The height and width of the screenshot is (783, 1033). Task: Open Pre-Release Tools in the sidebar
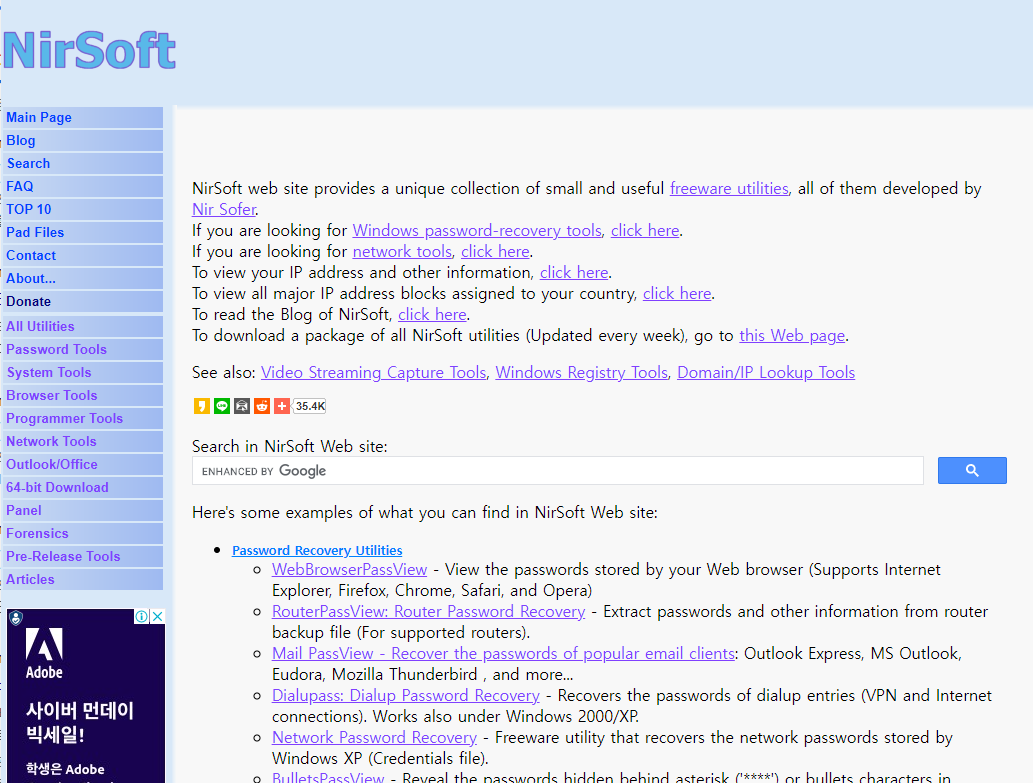click(x=83, y=557)
